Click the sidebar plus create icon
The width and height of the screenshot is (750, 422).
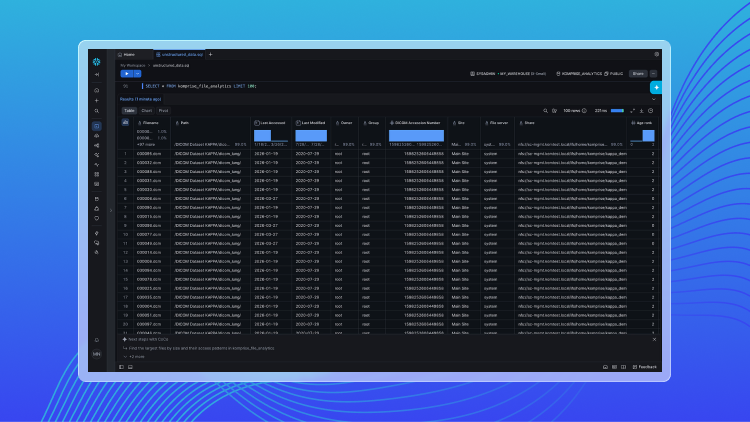point(97,100)
